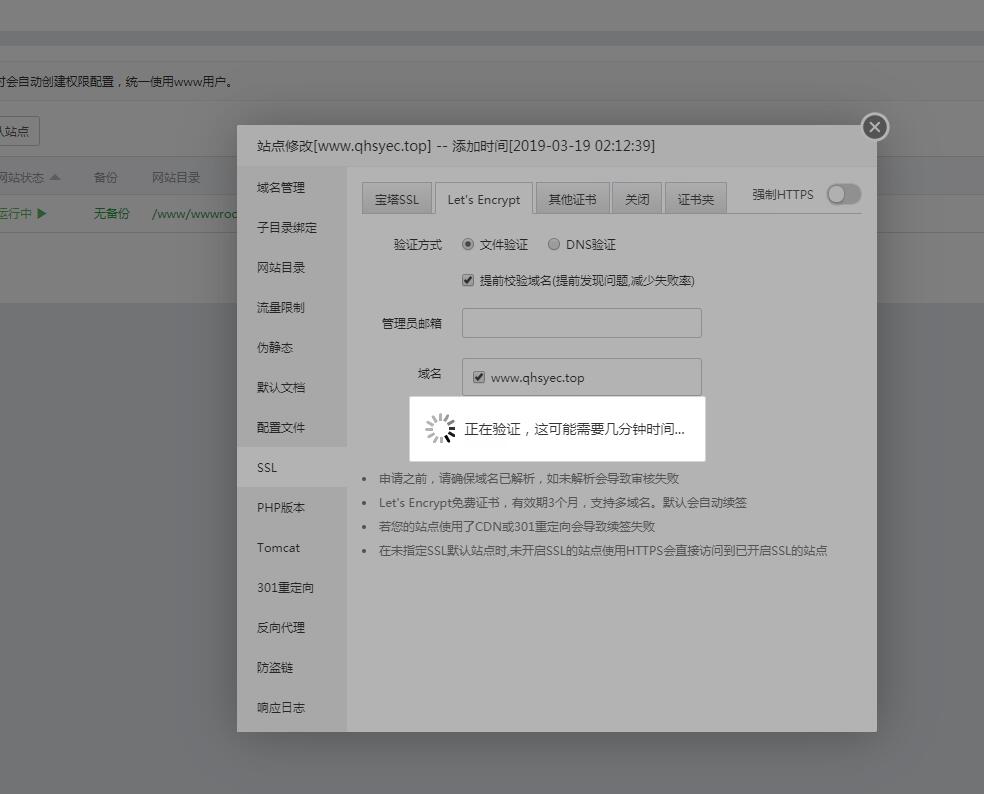Screen dimensions: 984x794
Task: Open Tomcat sidebar item
Action: pyautogui.click(x=292, y=547)
